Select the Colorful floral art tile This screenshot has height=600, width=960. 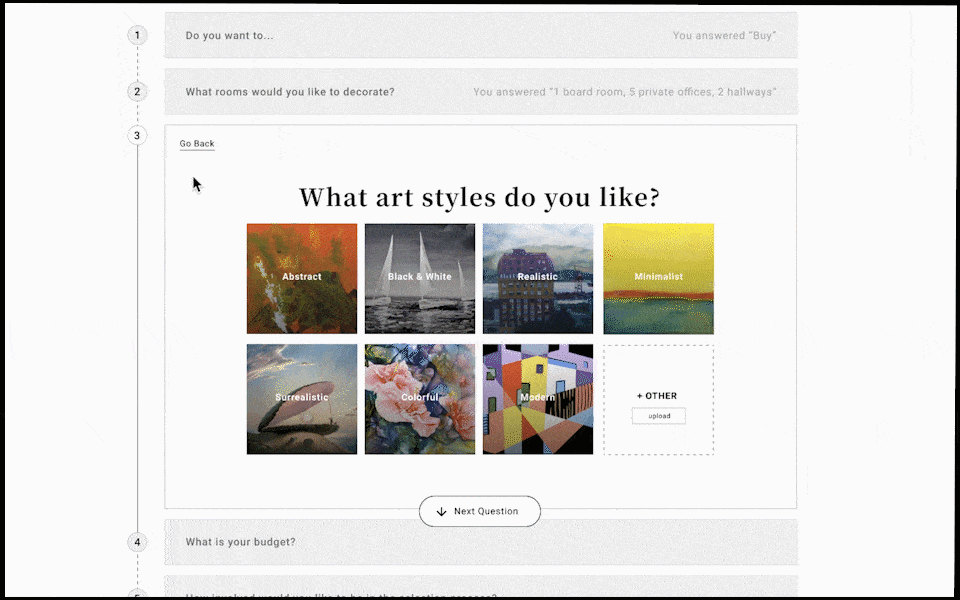[420, 399]
